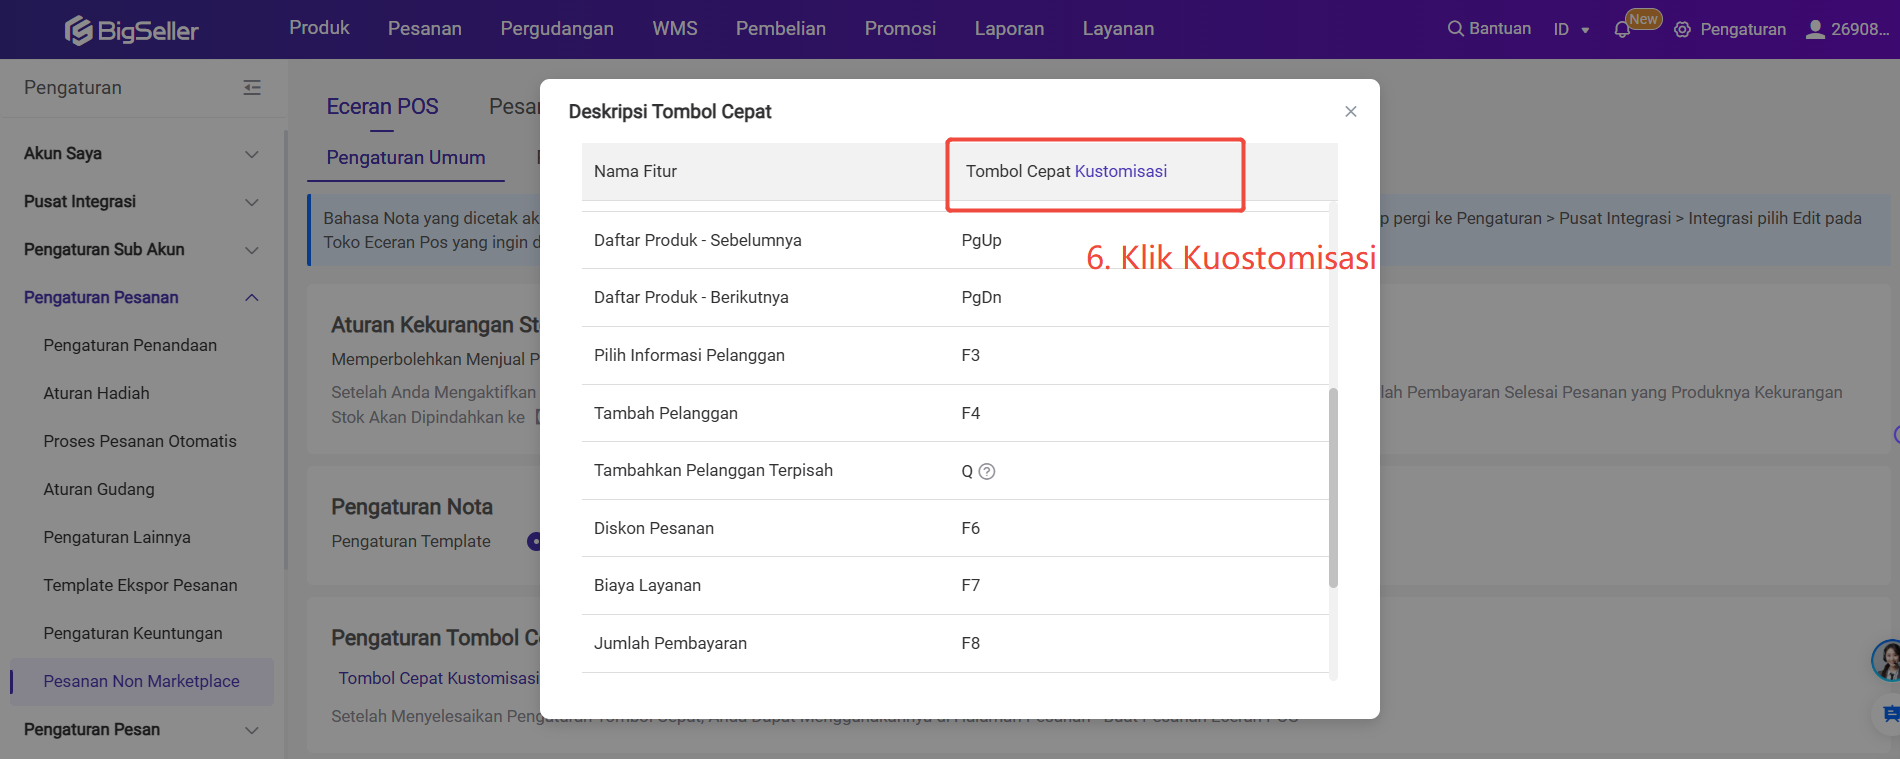
Task: Switch to the Eceran POS tab
Action: 382,107
